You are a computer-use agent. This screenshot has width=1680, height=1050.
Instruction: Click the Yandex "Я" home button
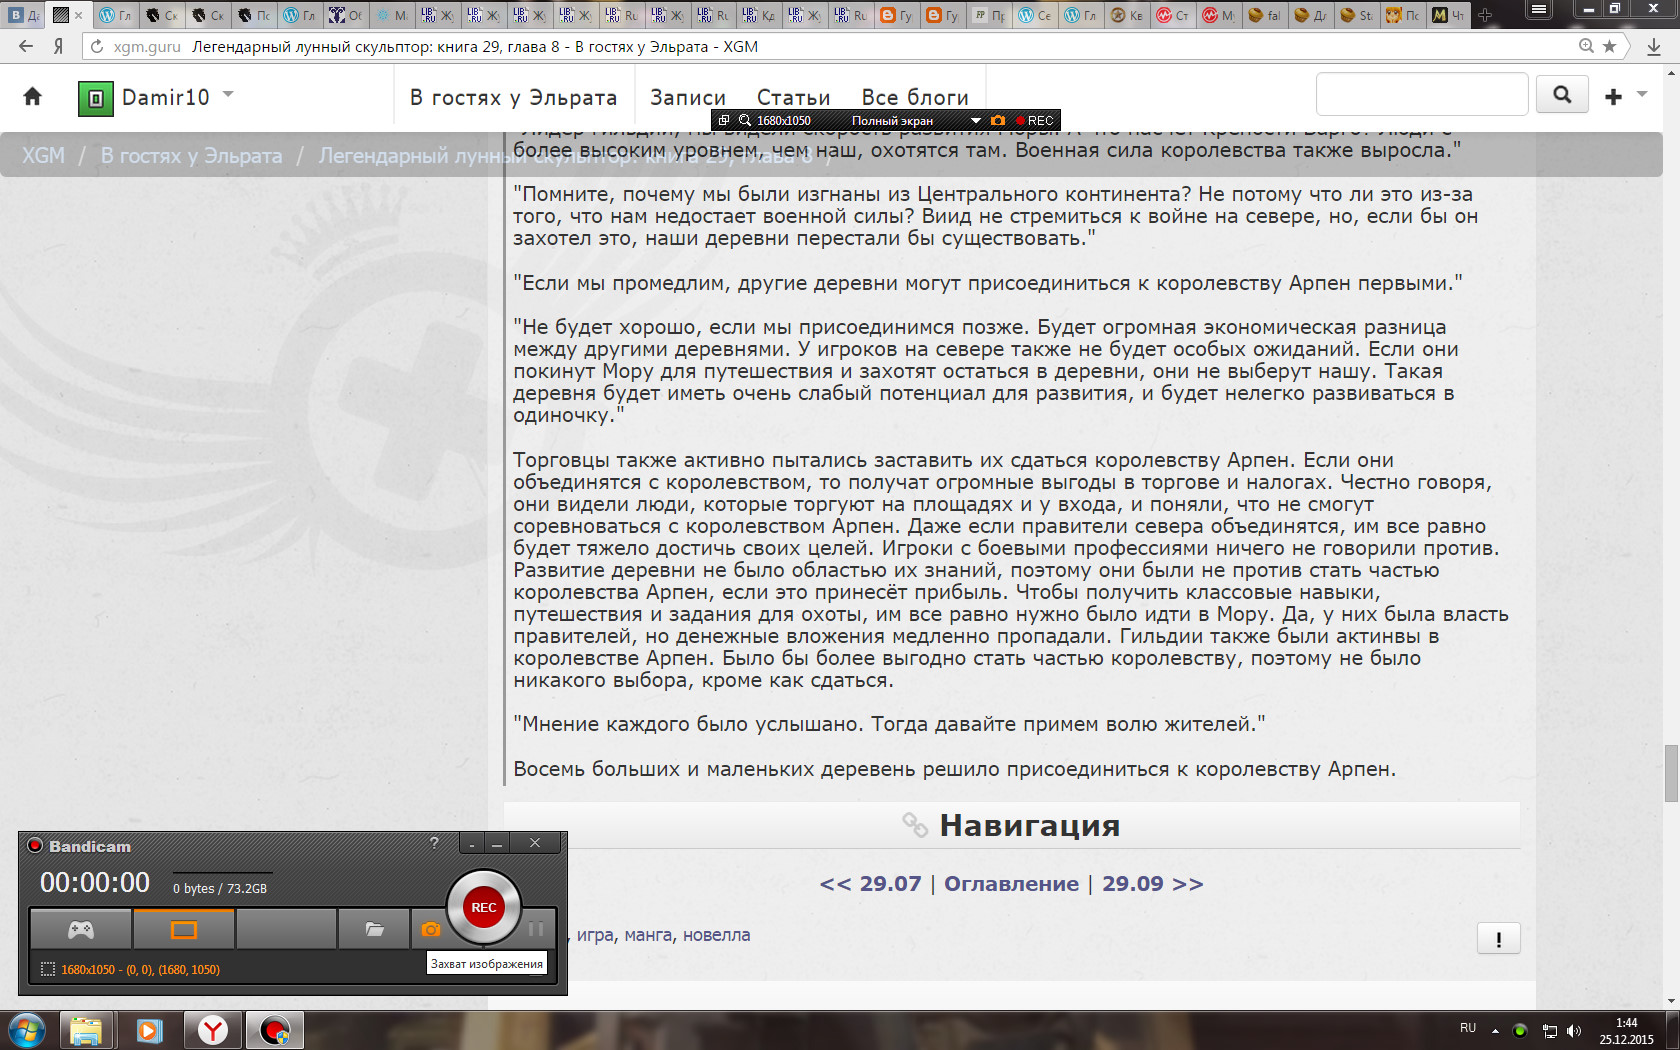58,46
